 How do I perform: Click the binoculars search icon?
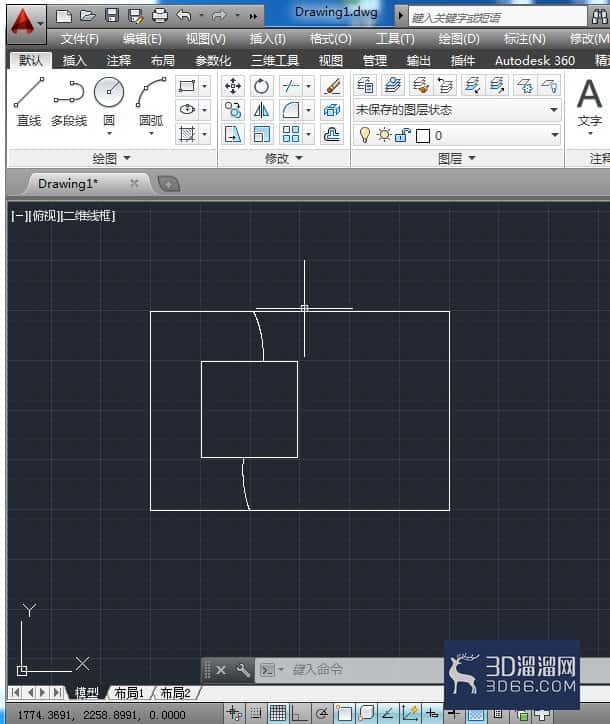(x=599, y=17)
